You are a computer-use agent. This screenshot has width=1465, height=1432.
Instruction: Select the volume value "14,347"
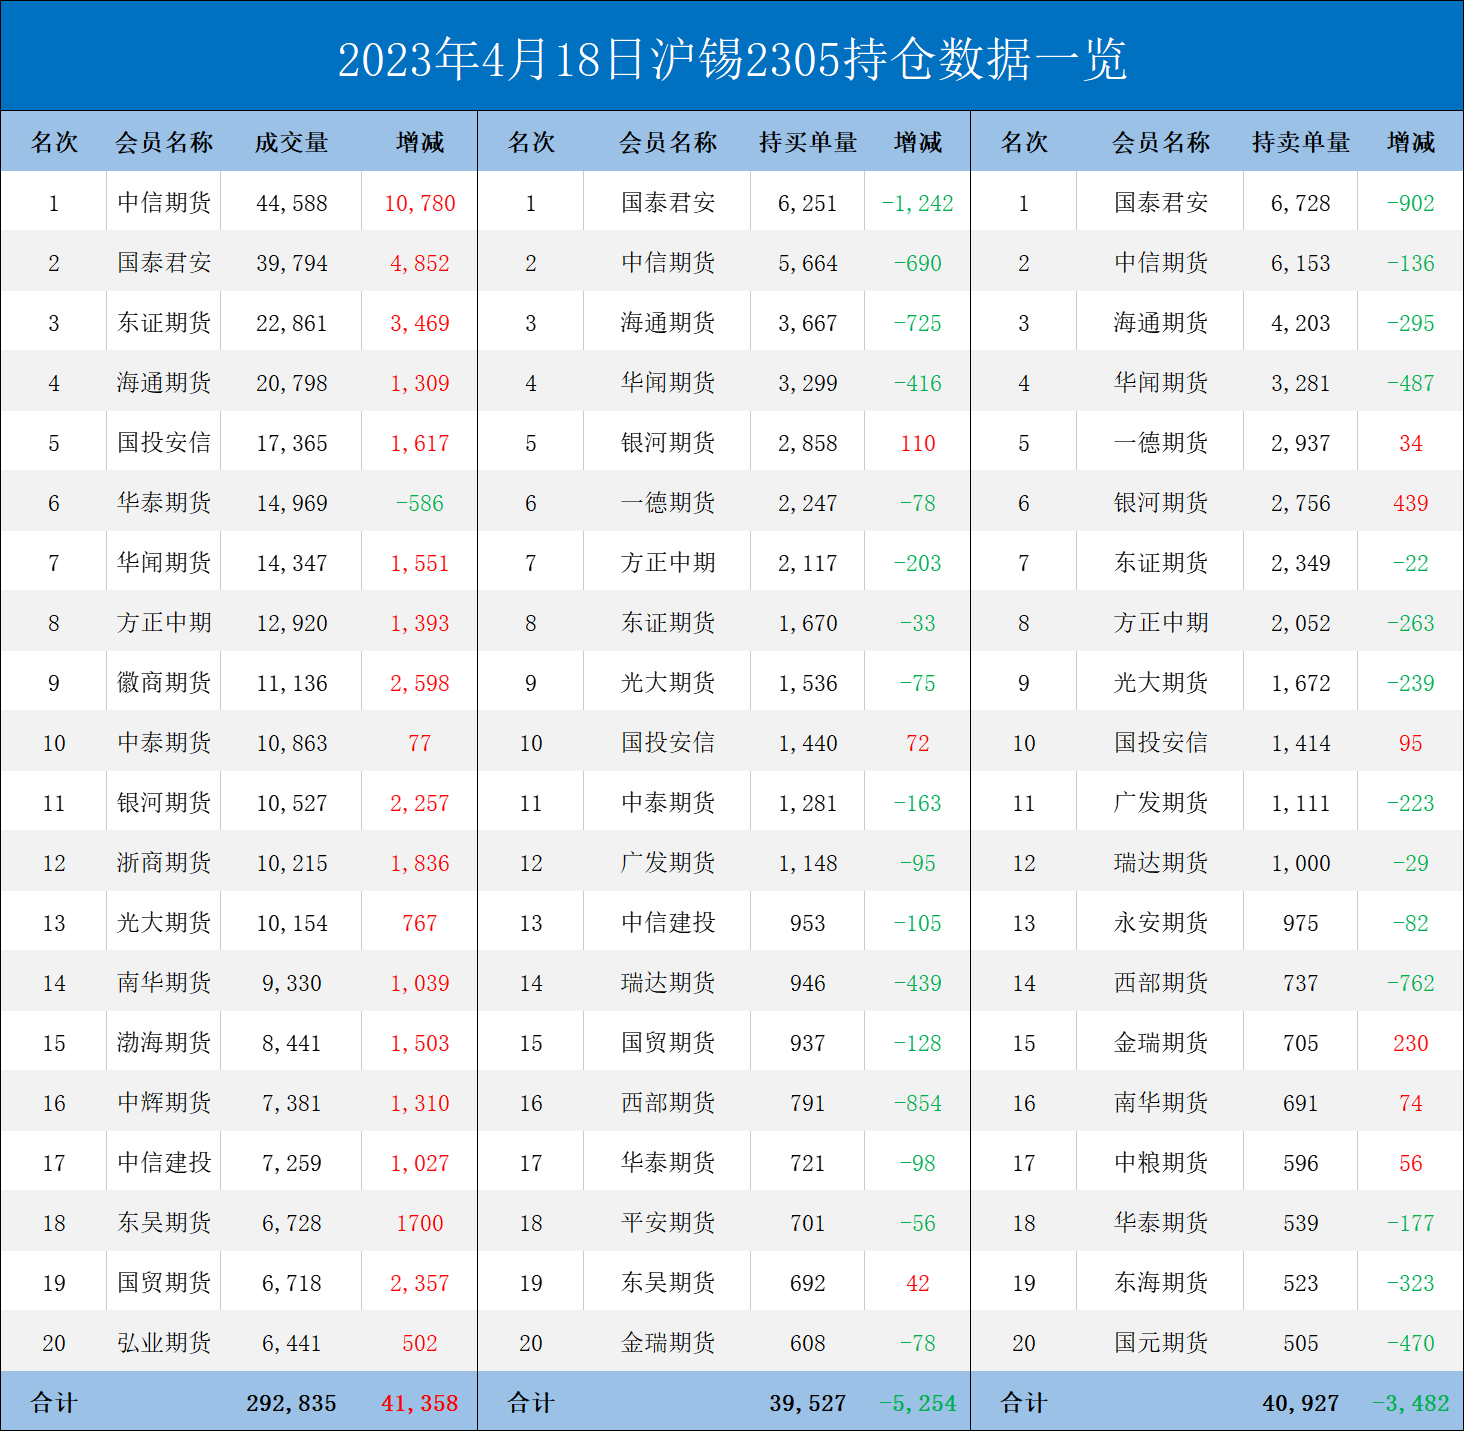[292, 563]
